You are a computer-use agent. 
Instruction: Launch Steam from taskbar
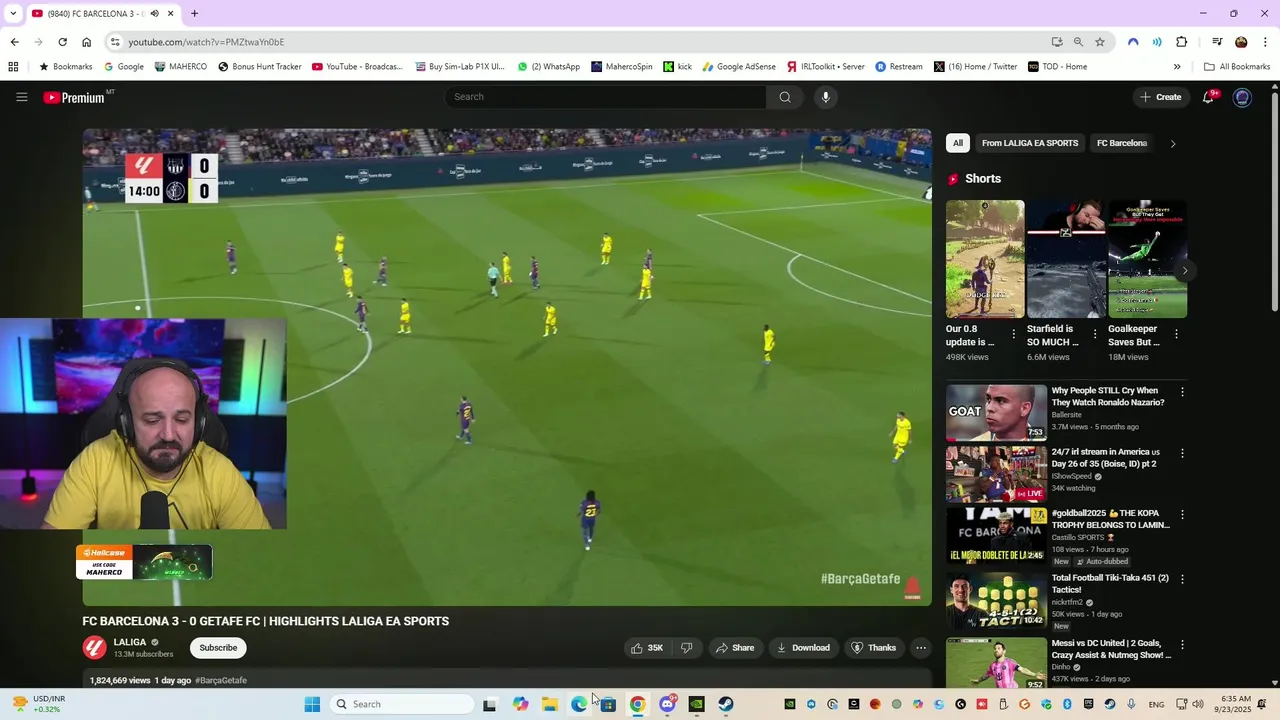pos(726,704)
